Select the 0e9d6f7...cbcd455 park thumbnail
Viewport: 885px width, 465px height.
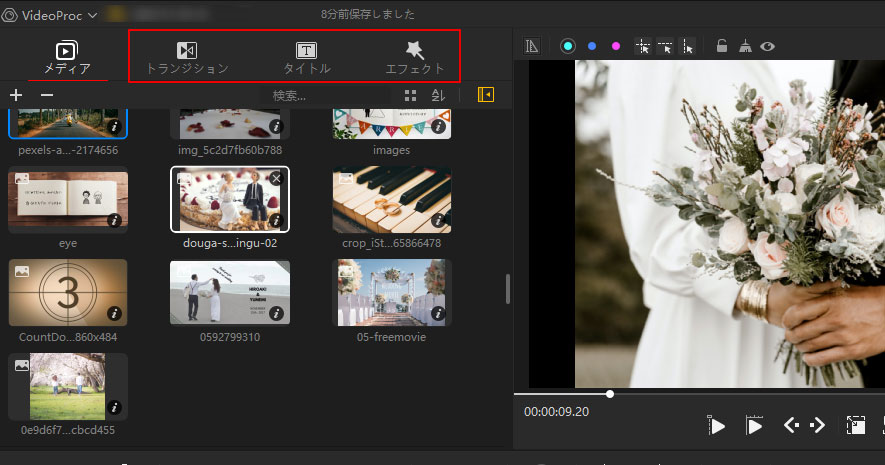68,387
